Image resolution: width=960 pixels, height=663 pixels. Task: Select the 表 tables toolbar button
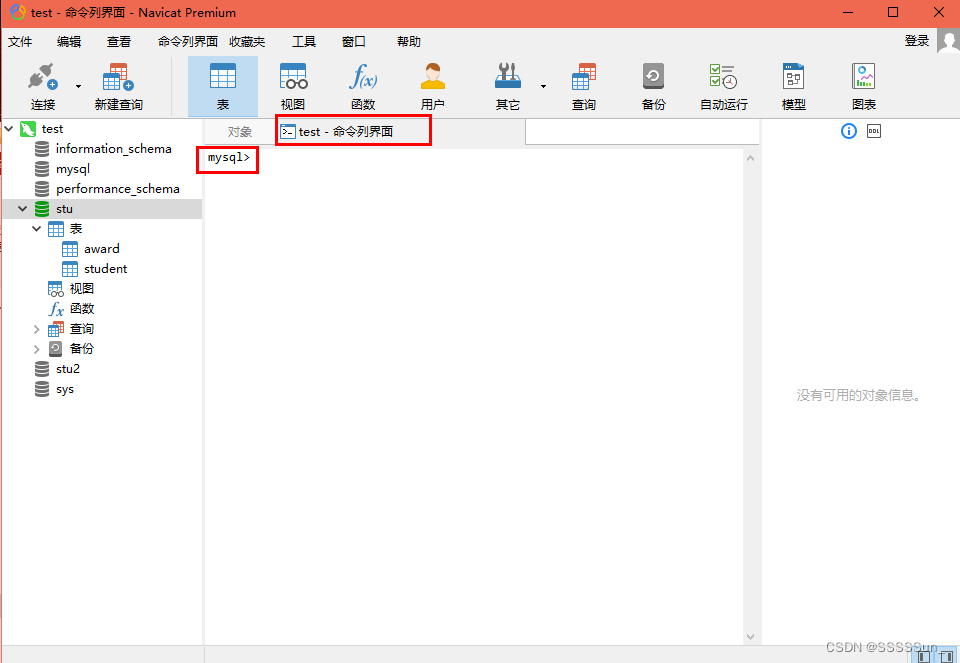pyautogui.click(x=223, y=86)
